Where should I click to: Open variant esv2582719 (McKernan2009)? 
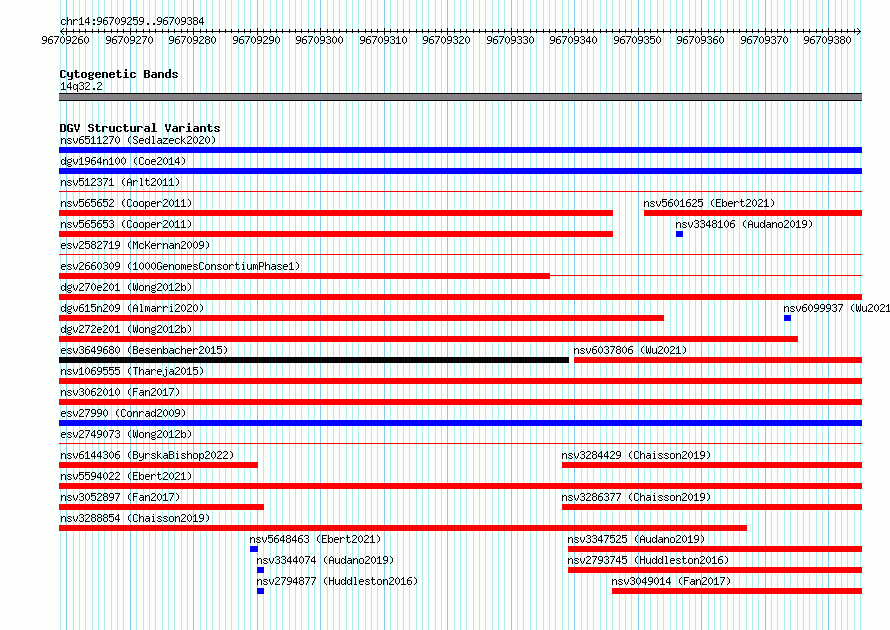(135, 245)
